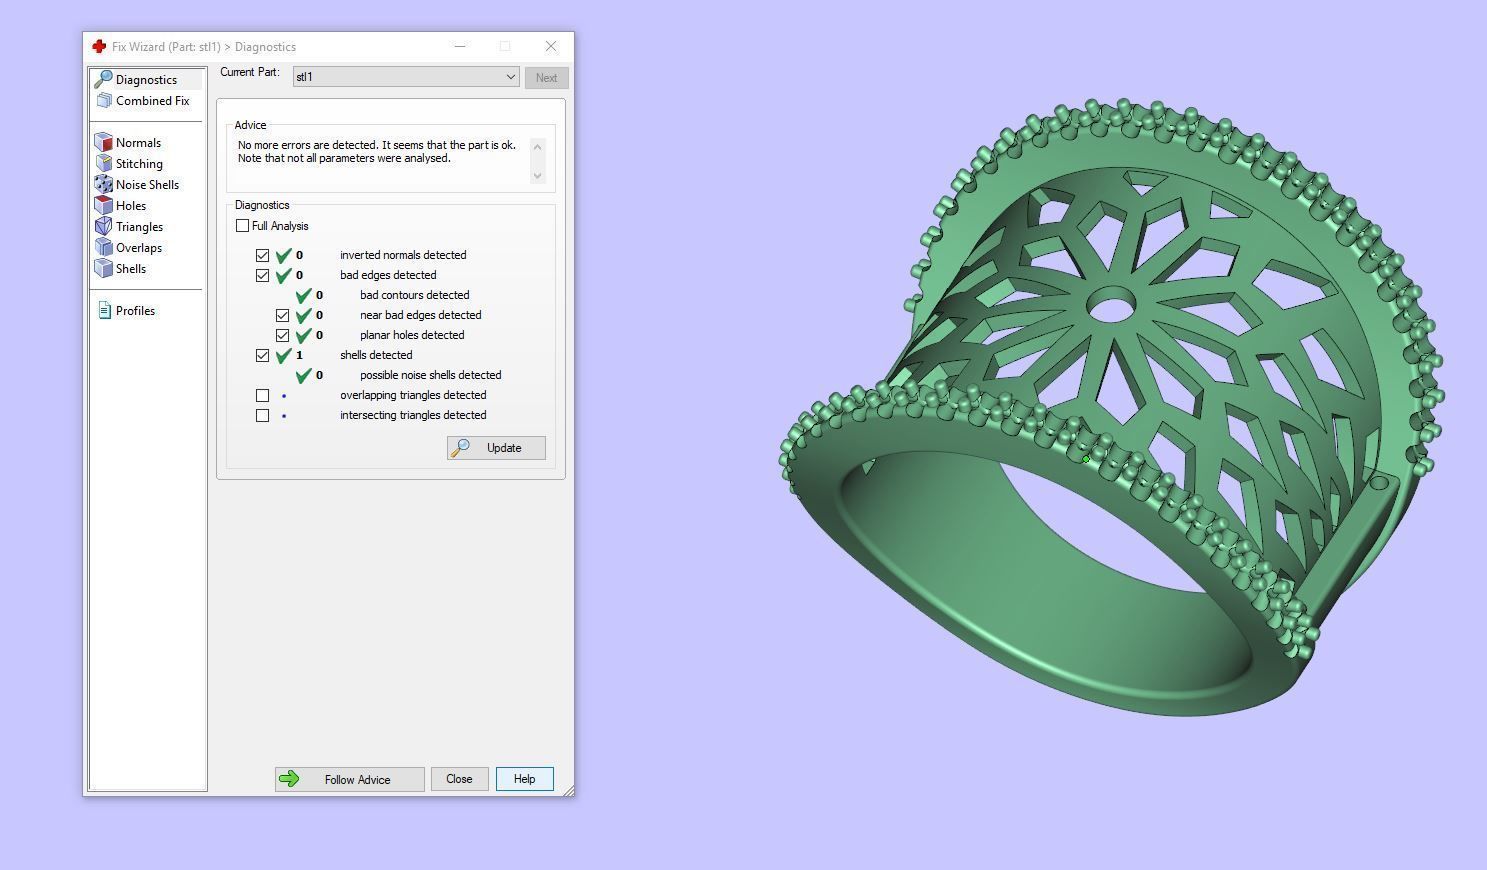1487x870 pixels.
Task: Uncheck planar holes detected checkbox
Action: click(x=282, y=335)
